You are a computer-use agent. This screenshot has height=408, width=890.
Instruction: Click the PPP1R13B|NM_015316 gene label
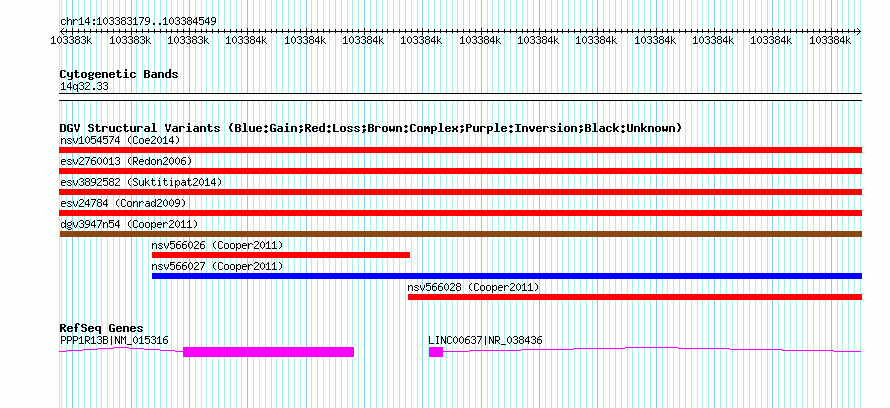pyautogui.click(x=114, y=340)
